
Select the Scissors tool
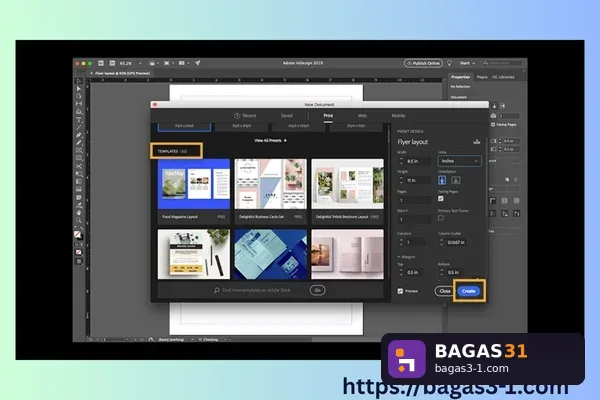(79, 167)
